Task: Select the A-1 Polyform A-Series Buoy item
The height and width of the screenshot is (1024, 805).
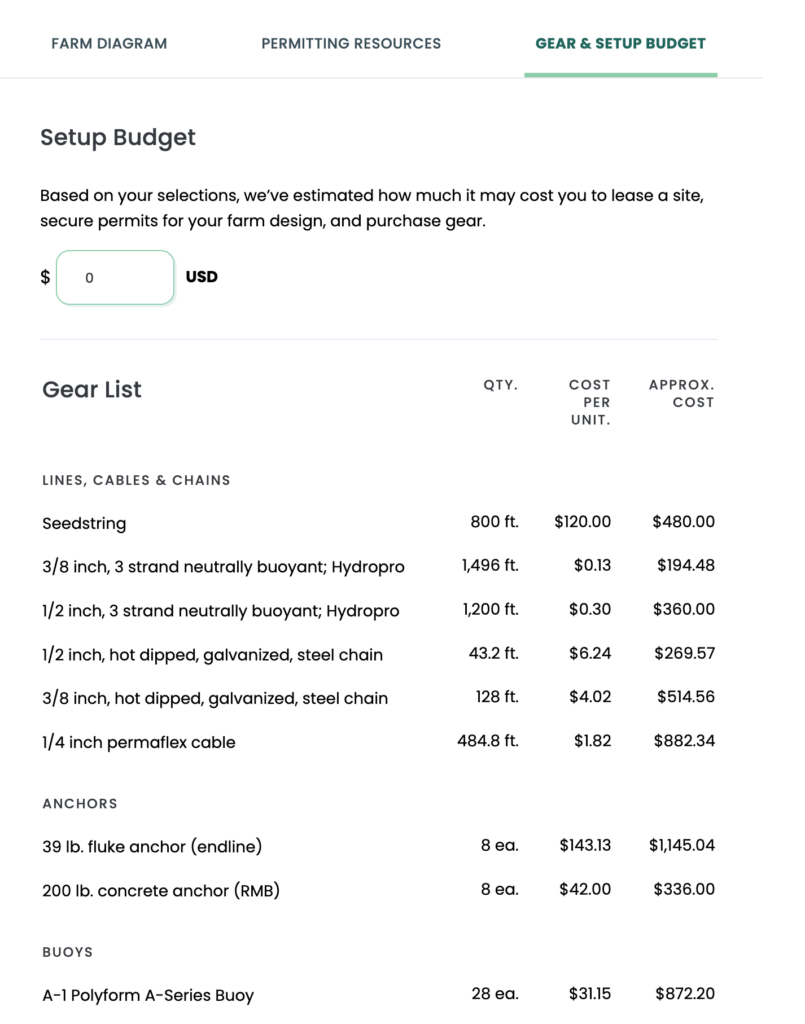Action: (x=148, y=995)
